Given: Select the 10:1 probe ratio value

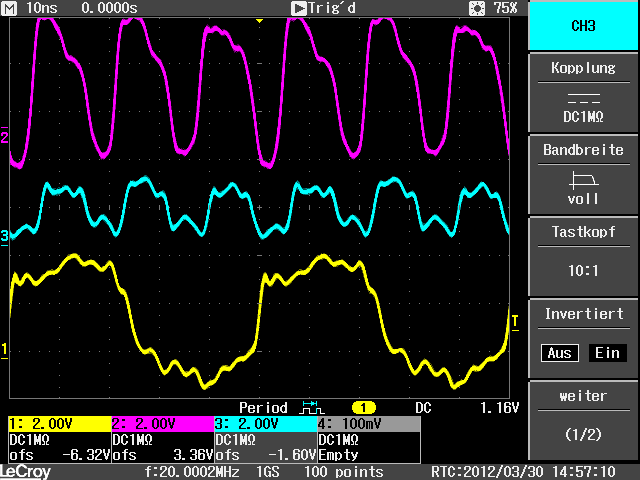Looking at the screenshot, I should [x=583, y=271].
